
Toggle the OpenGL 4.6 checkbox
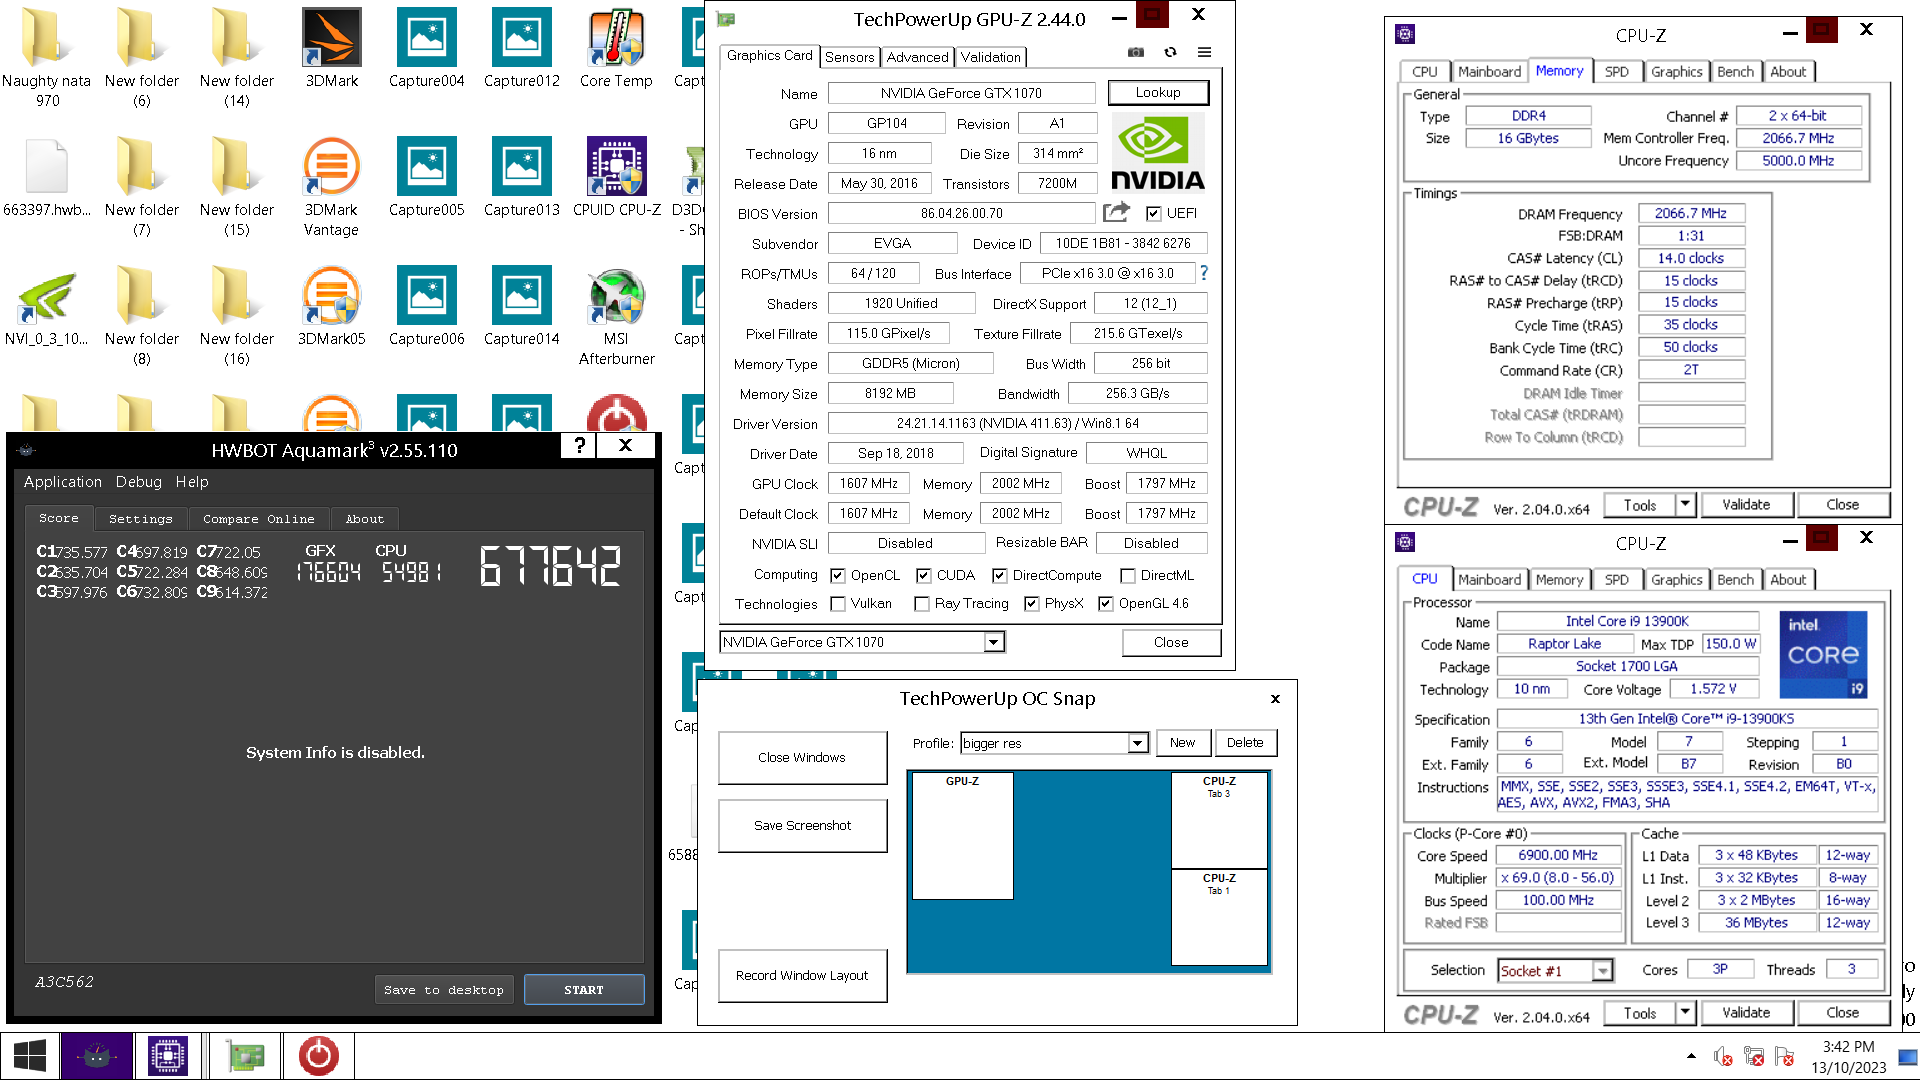pos(1106,603)
